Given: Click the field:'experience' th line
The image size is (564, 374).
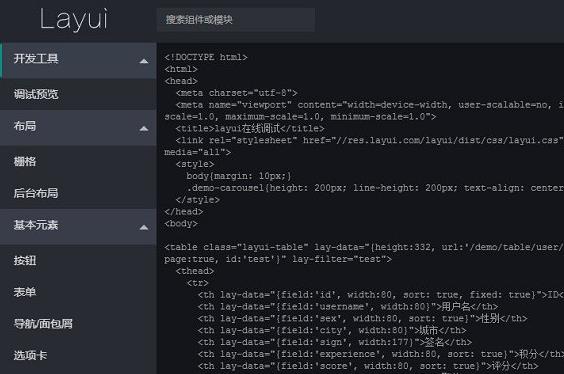Looking at the screenshot, I should point(381,354).
